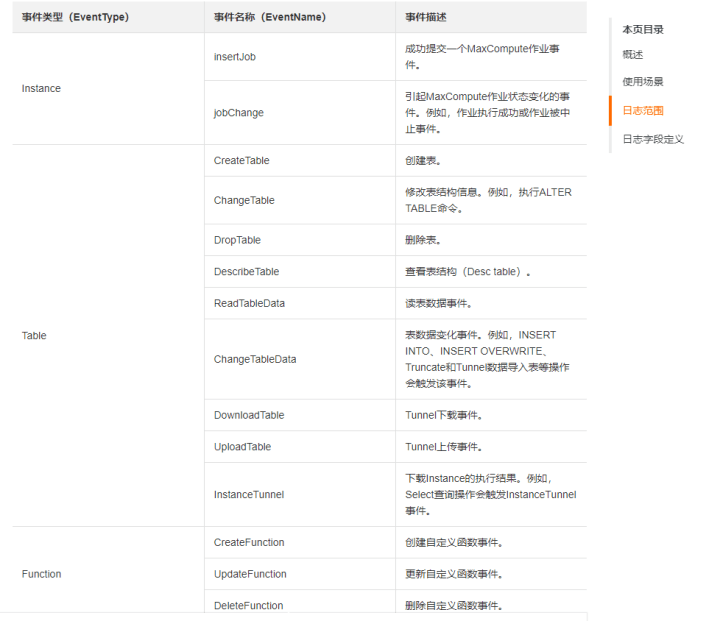Select the UpdateFunction event name
720x621 pixels.
pos(250,574)
